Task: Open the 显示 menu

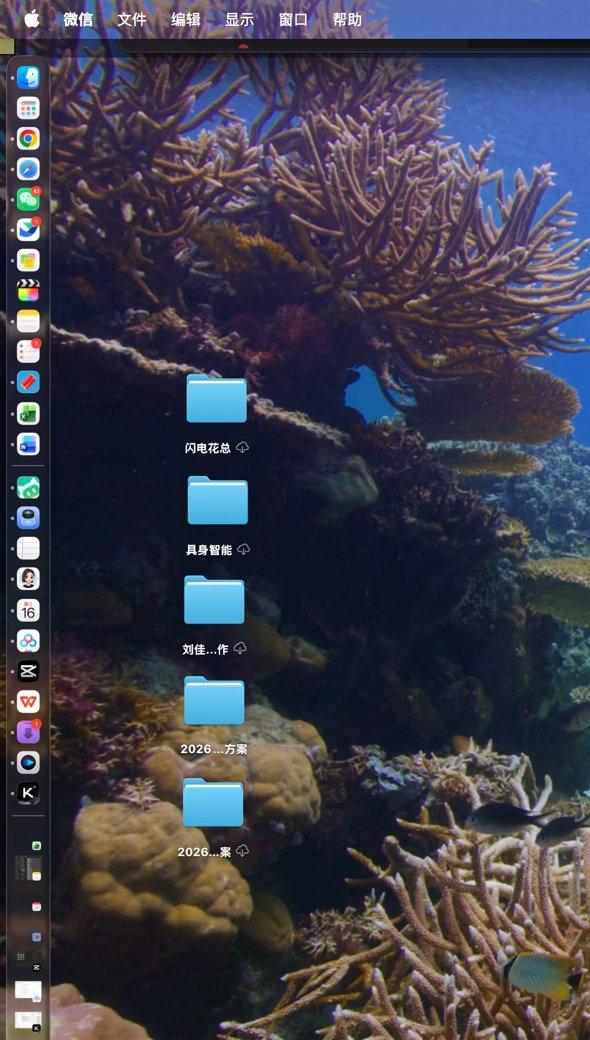Action: pyautogui.click(x=239, y=19)
